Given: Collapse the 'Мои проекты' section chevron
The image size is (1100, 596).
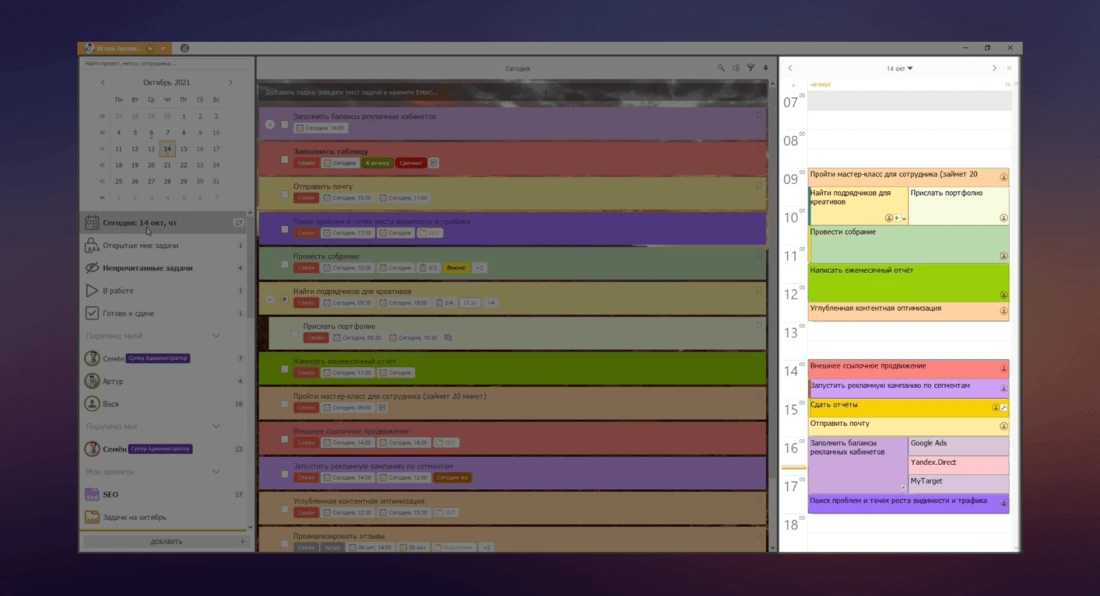Looking at the screenshot, I should pos(215,471).
